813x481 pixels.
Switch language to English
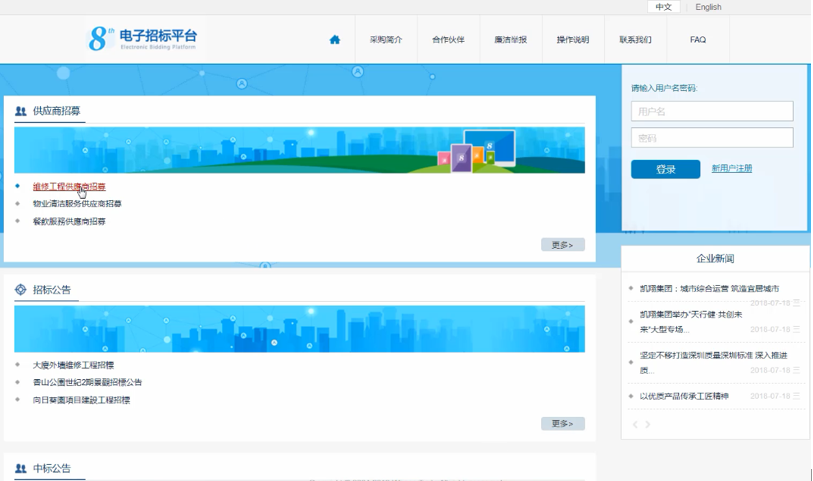pos(708,7)
